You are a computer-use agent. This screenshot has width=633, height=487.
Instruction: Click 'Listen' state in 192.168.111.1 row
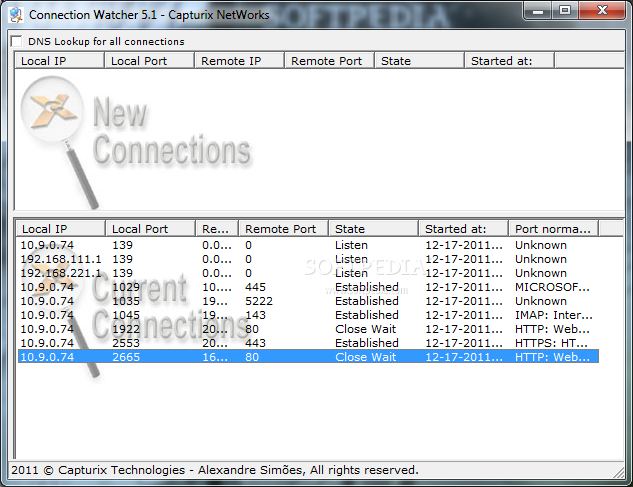(351, 259)
